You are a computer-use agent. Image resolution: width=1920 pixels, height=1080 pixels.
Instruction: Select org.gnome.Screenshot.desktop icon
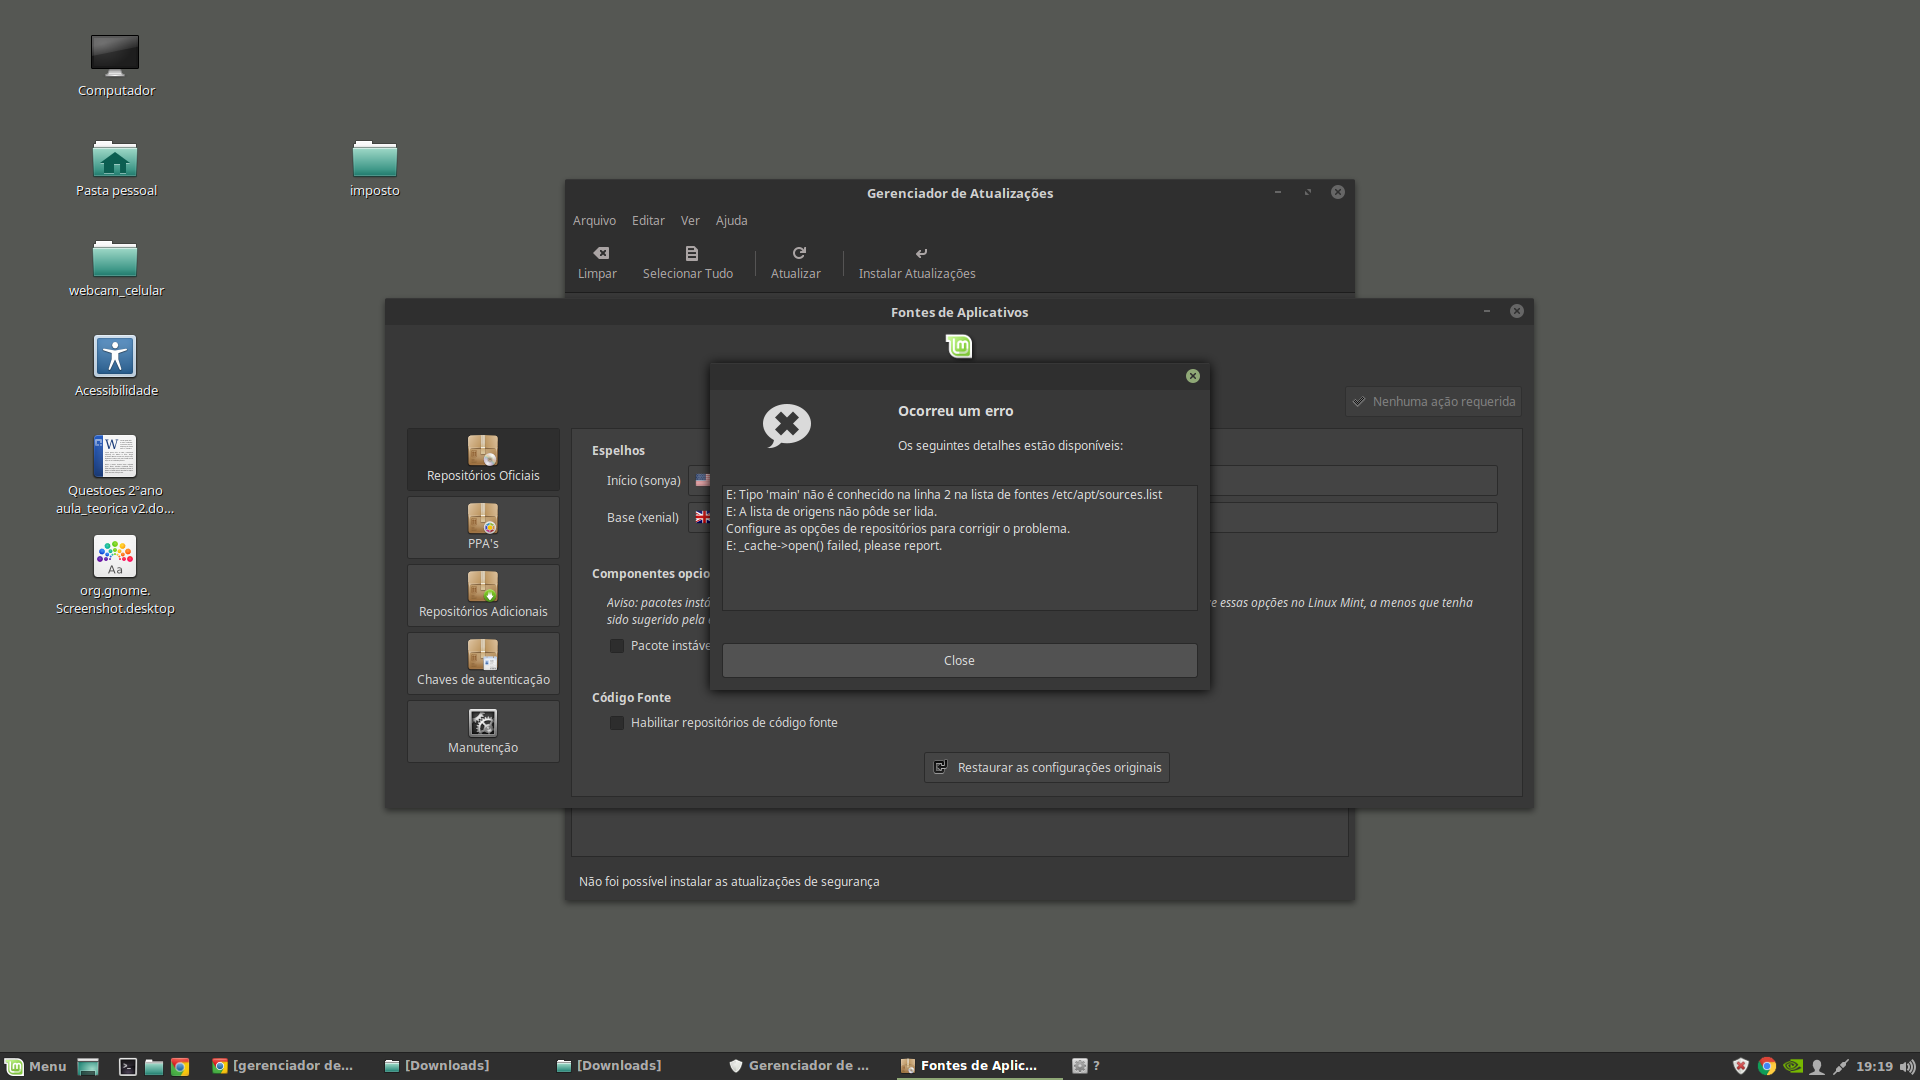(115, 574)
